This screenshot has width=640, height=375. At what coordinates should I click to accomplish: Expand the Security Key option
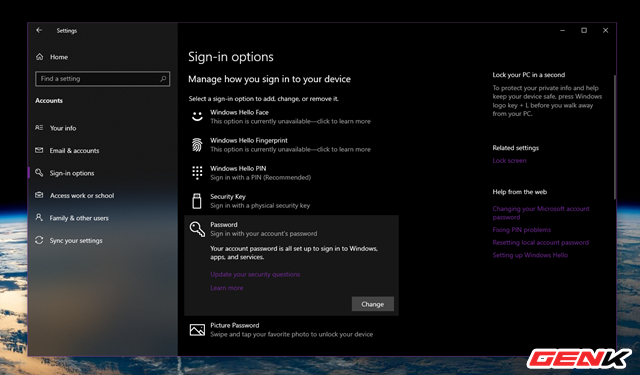[x=291, y=201]
